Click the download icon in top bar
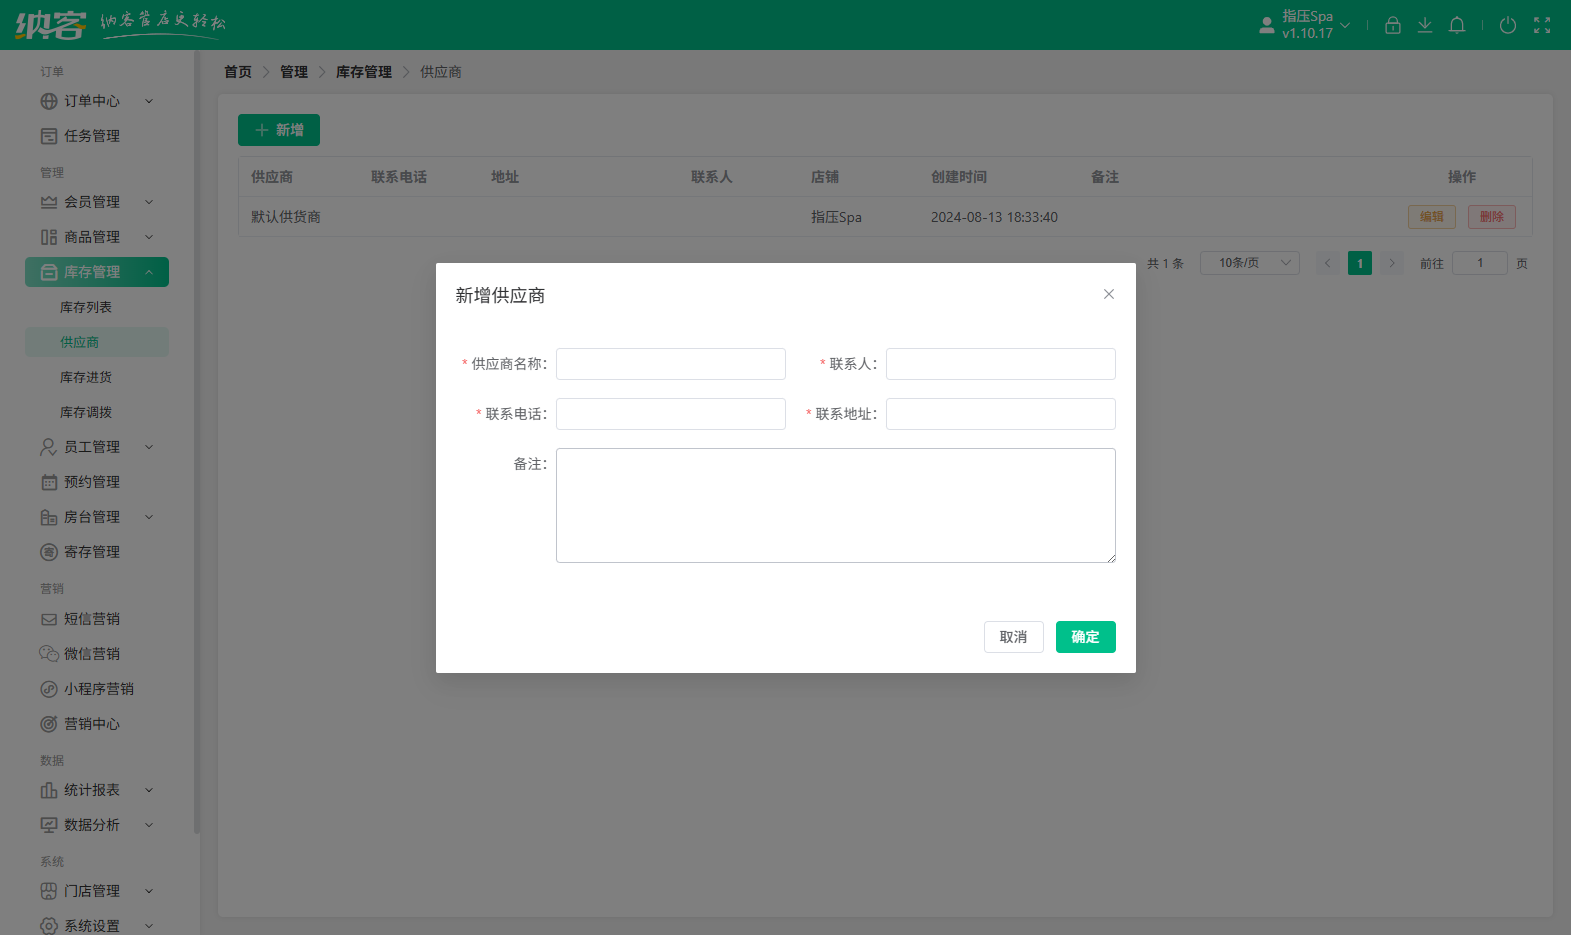Image resolution: width=1571 pixels, height=935 pixels. 1425,25
